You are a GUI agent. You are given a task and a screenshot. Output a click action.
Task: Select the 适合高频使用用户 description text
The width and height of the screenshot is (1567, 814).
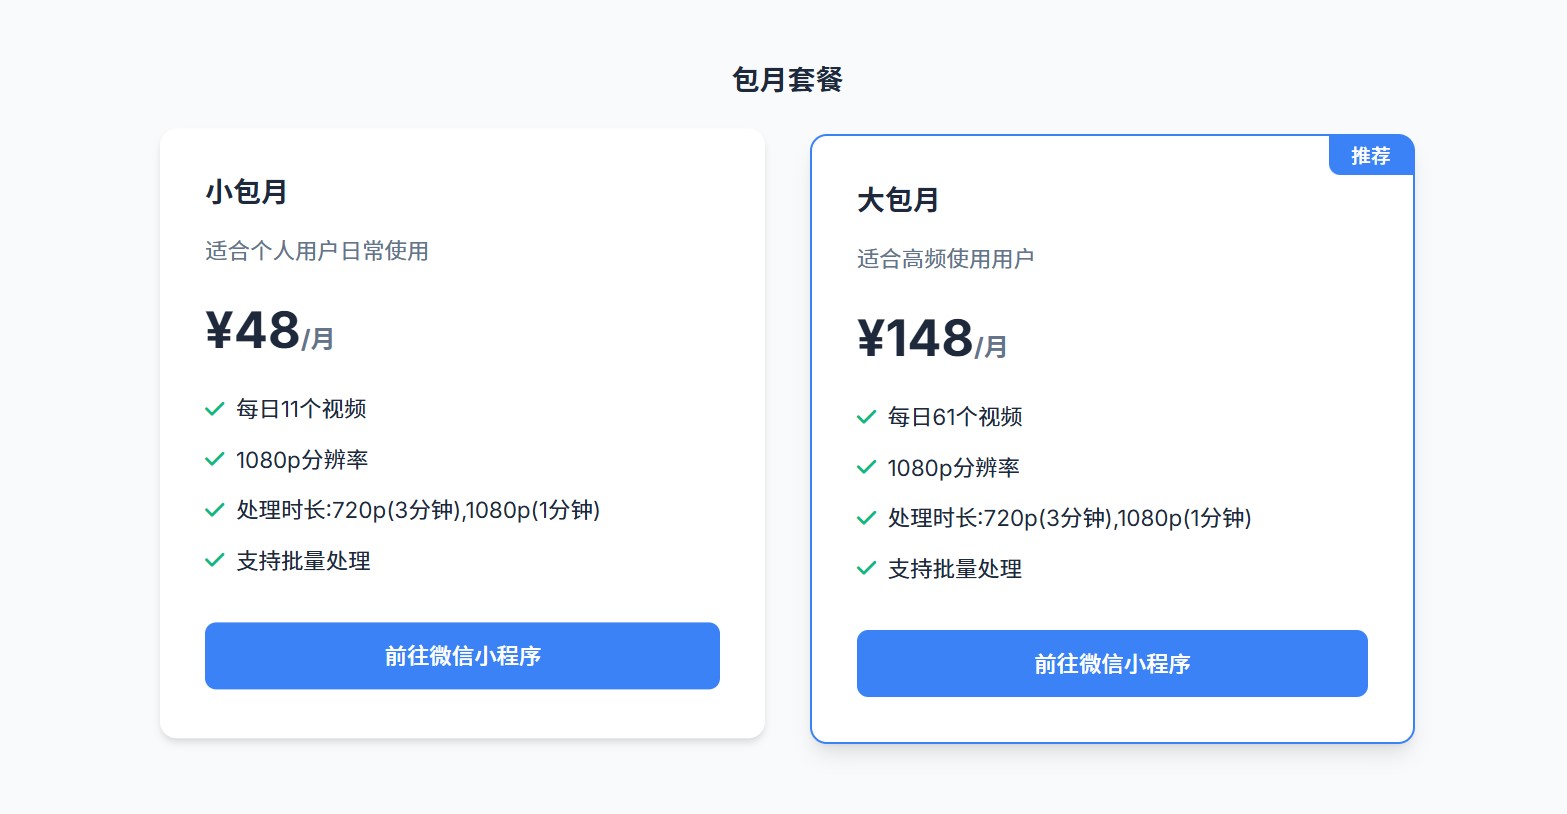pyautogui.click(x=945, y=258)
